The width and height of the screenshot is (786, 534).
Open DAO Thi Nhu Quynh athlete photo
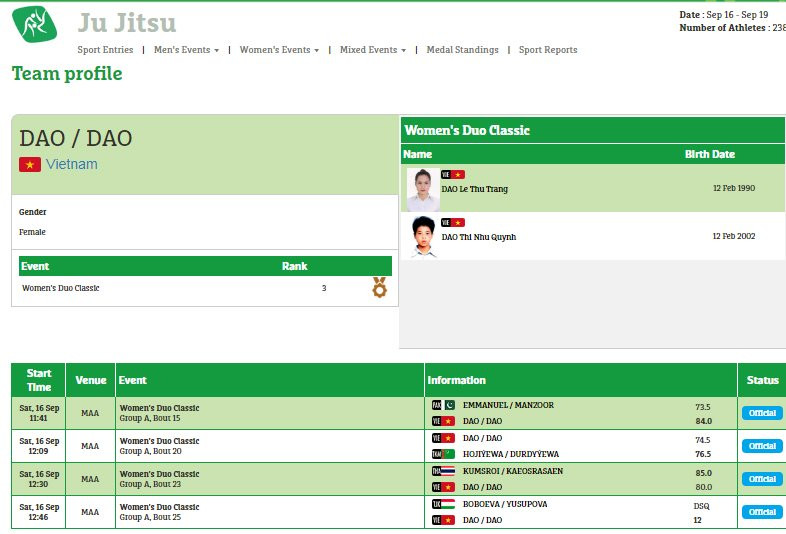(x=423, y=237)
